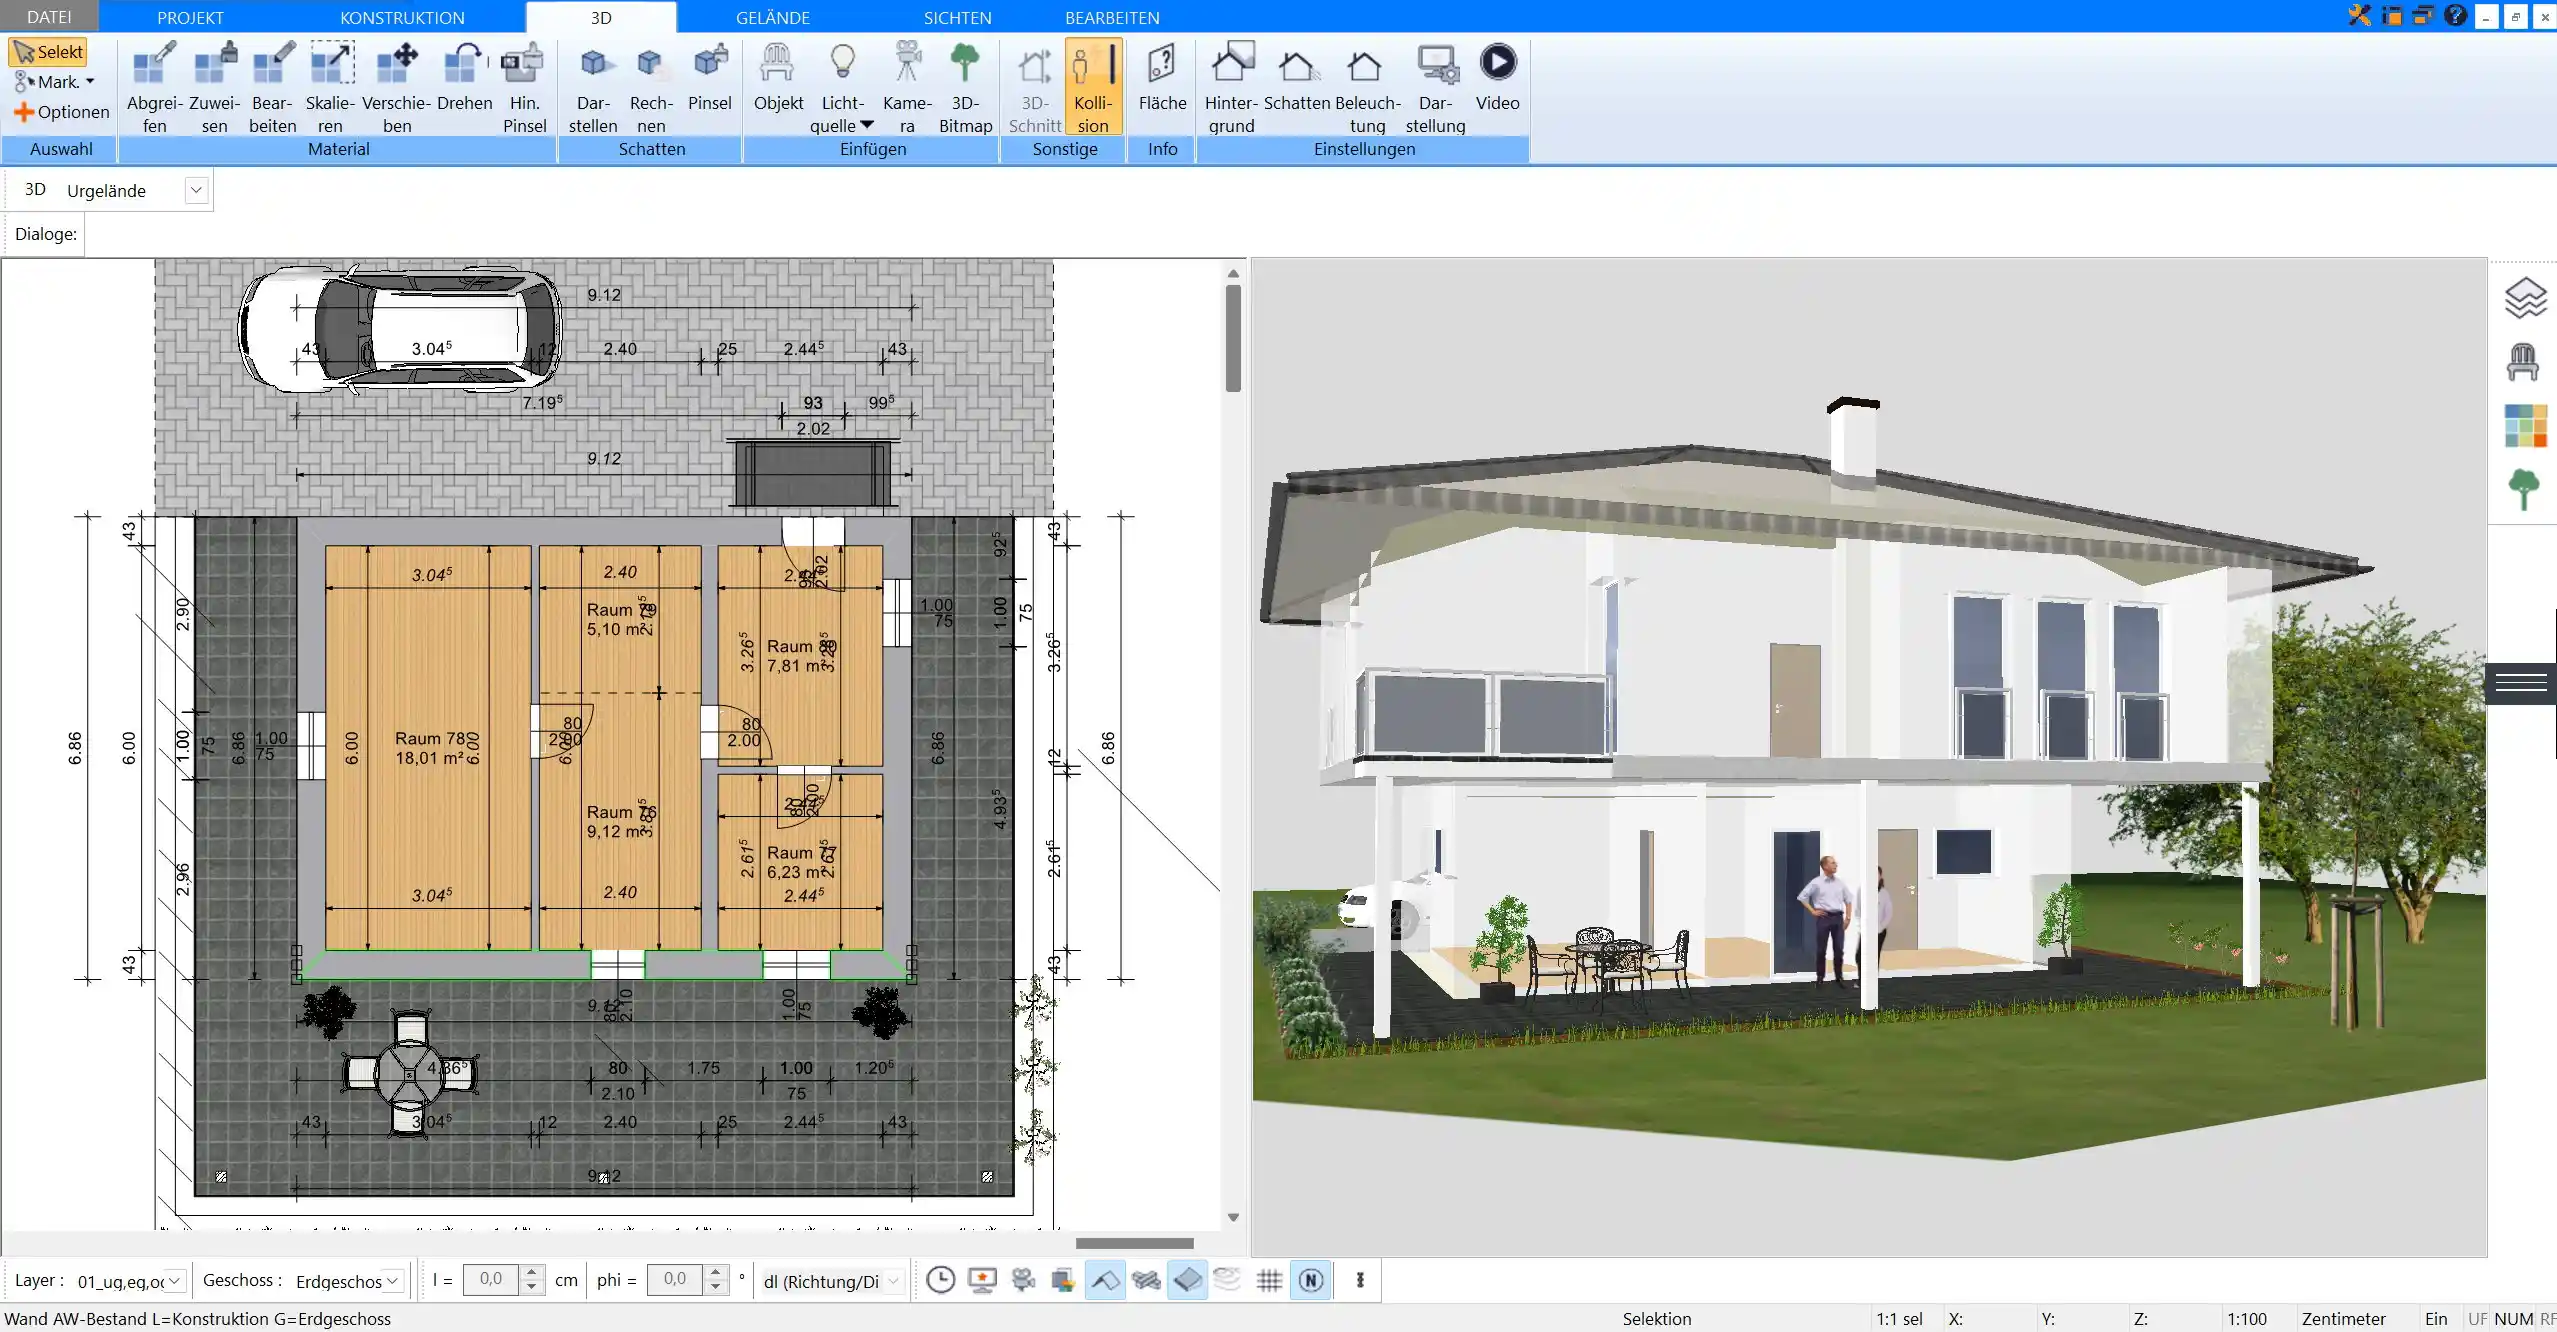Toggle the grid display button

pyautogui.click(x=1269, y=1280)
